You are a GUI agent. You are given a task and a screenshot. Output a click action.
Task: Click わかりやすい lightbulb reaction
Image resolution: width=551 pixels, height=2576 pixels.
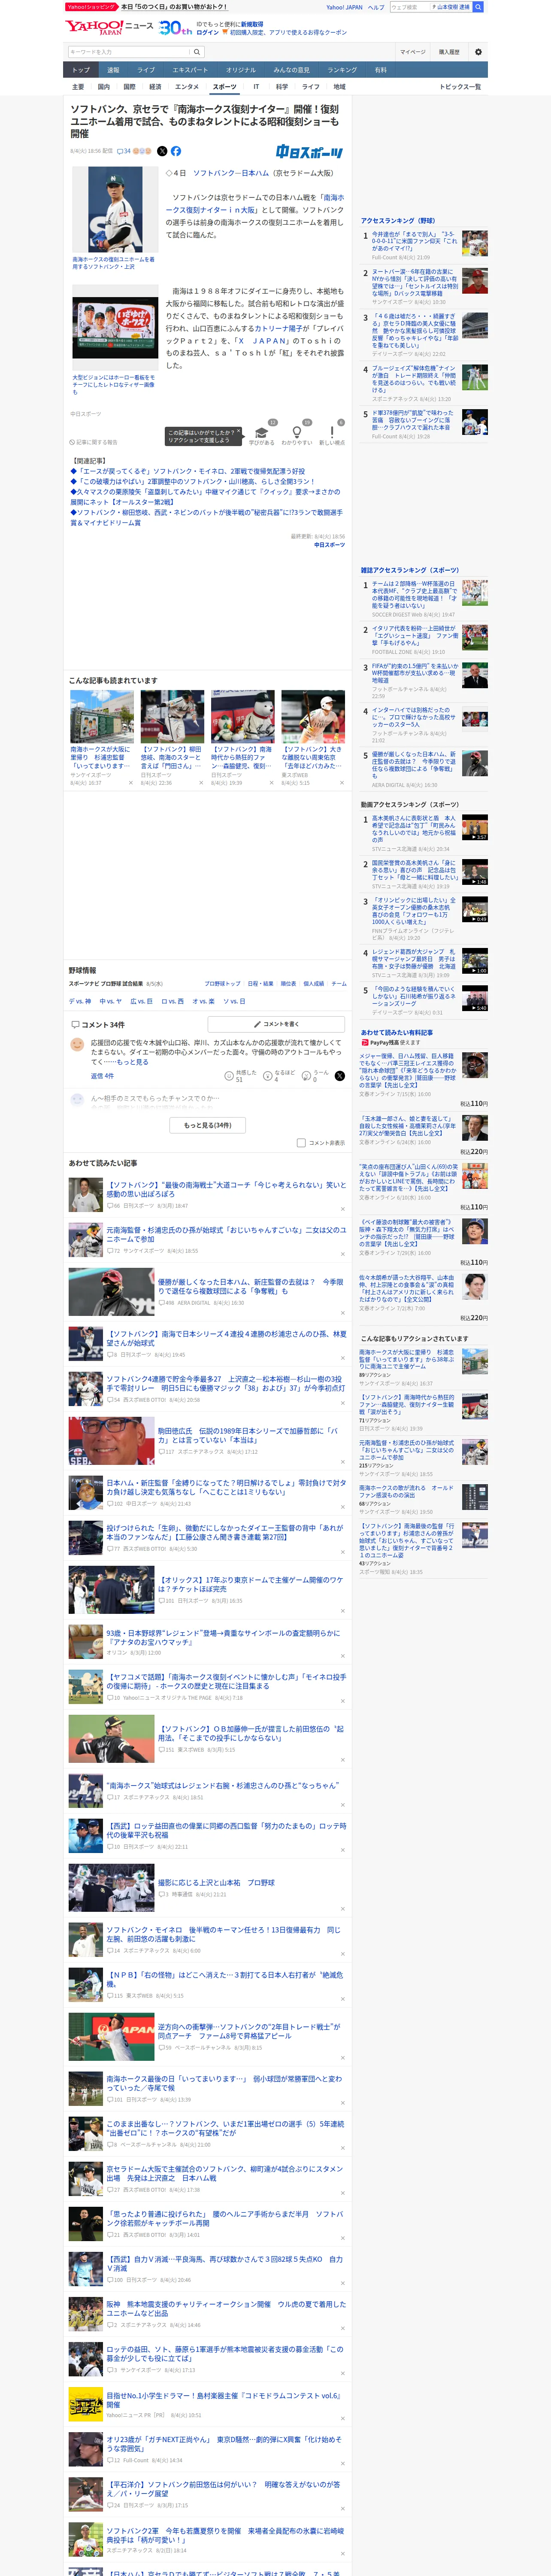(x=296, y=435)
